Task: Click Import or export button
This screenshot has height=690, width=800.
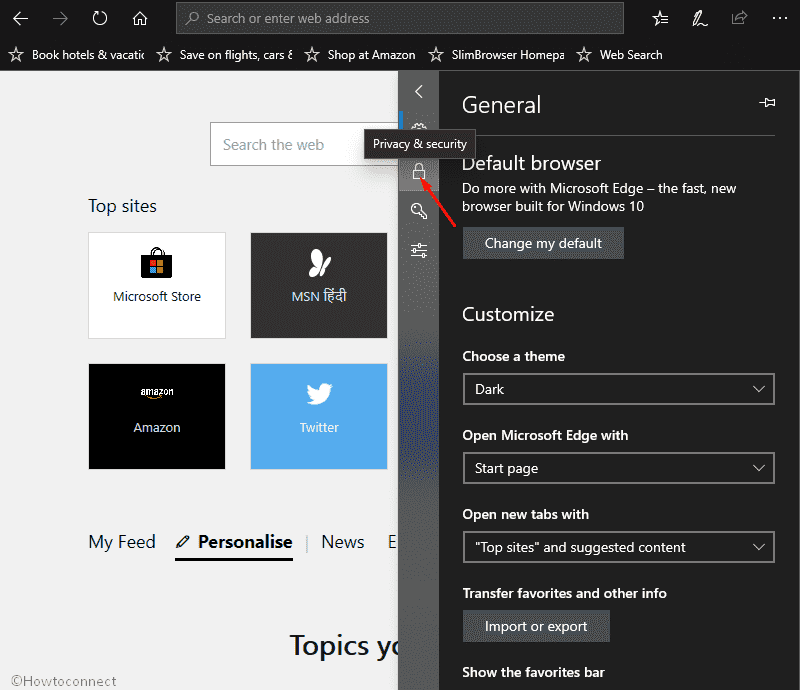Action: coord(536,626)
